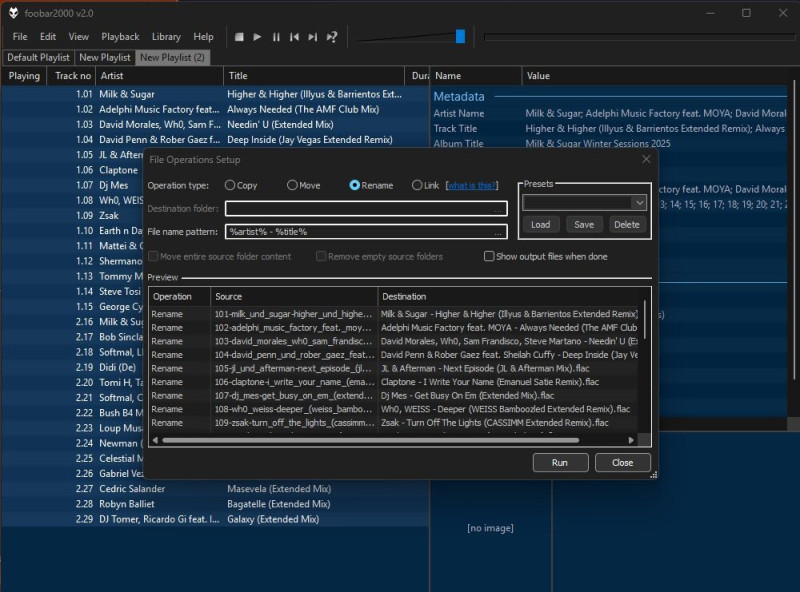Click the Track no column header
Viewport: 800px width, 592px height.
click(x=72, y=76)
